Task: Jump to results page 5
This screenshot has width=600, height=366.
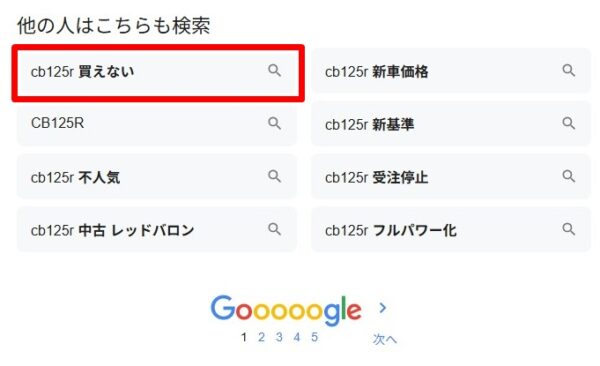Action: [314, 337]
